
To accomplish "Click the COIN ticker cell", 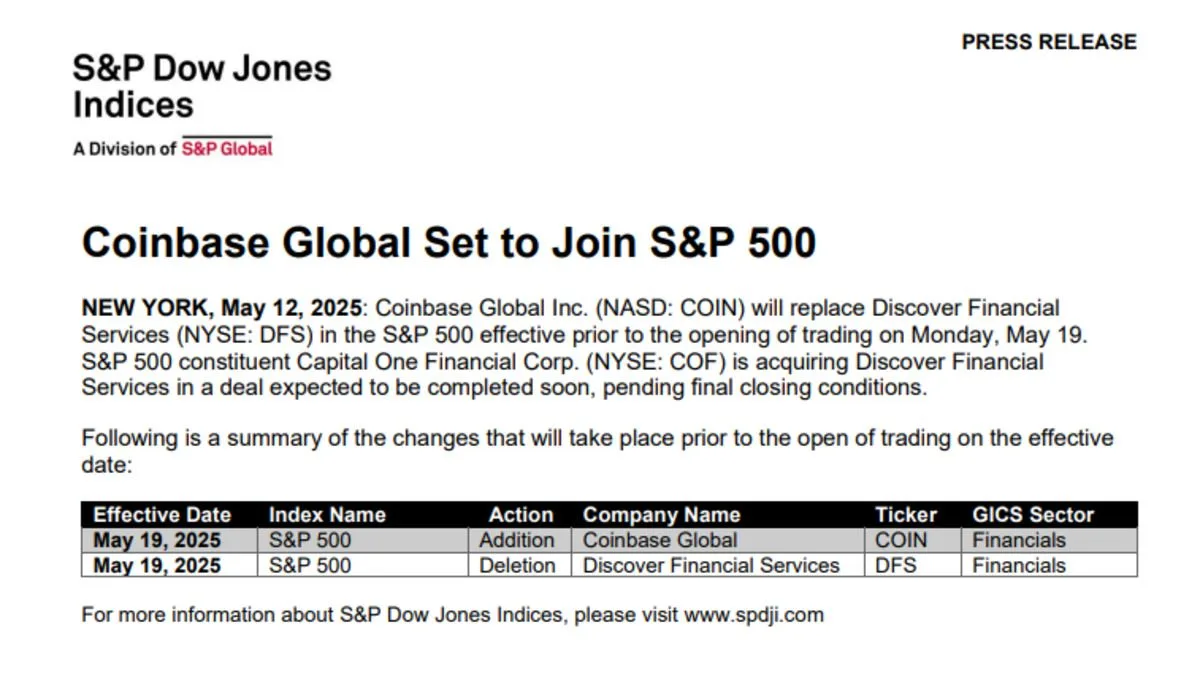I will click(x=913, y=540).
